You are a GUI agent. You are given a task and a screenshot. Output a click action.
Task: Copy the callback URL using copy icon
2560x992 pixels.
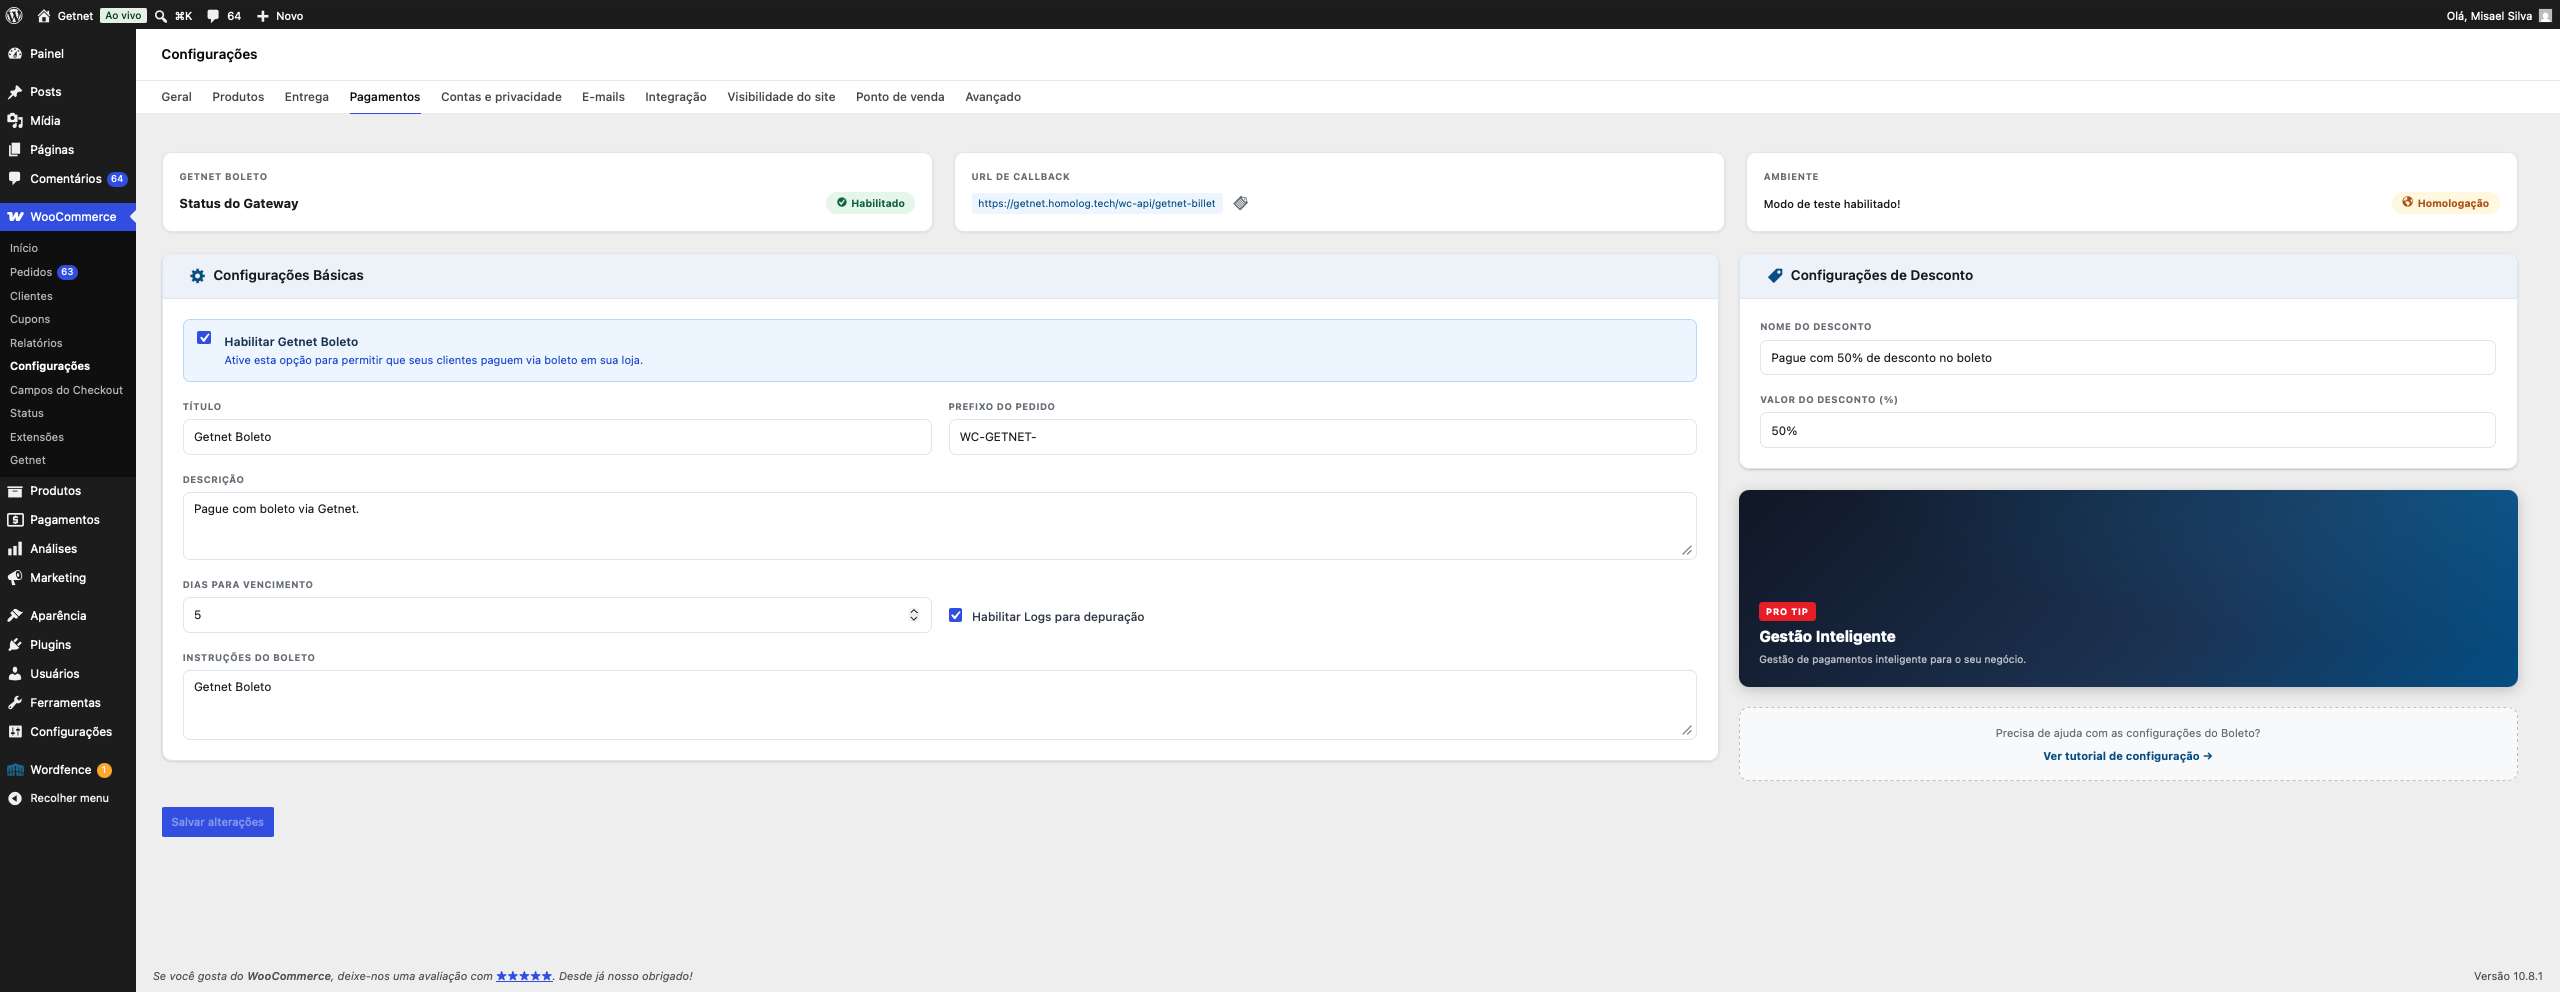coord(1240,203)
